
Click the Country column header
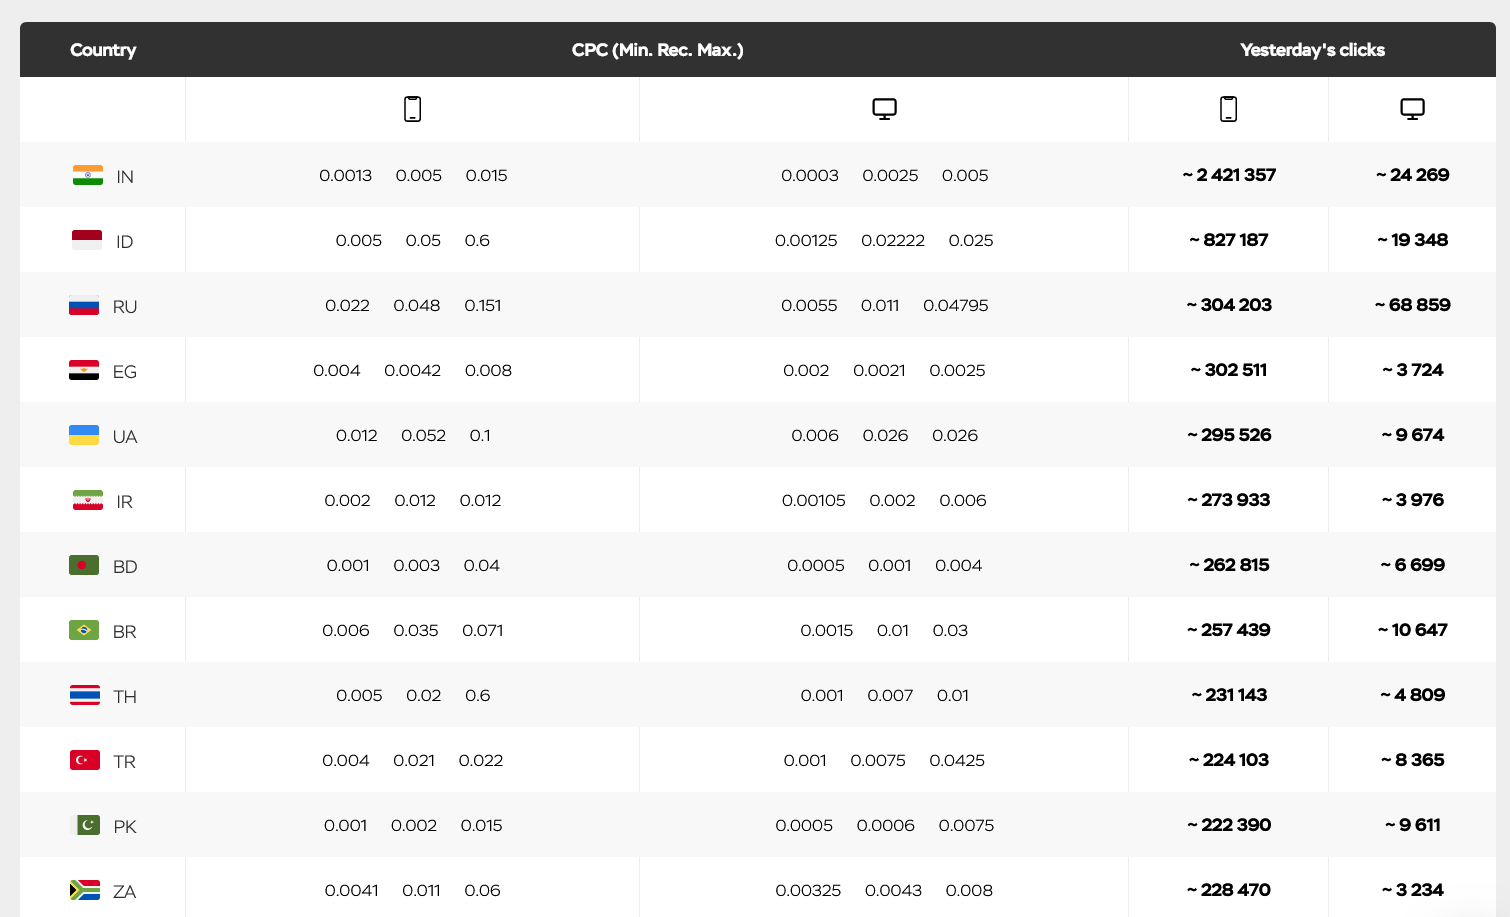(x=103, y=50)
